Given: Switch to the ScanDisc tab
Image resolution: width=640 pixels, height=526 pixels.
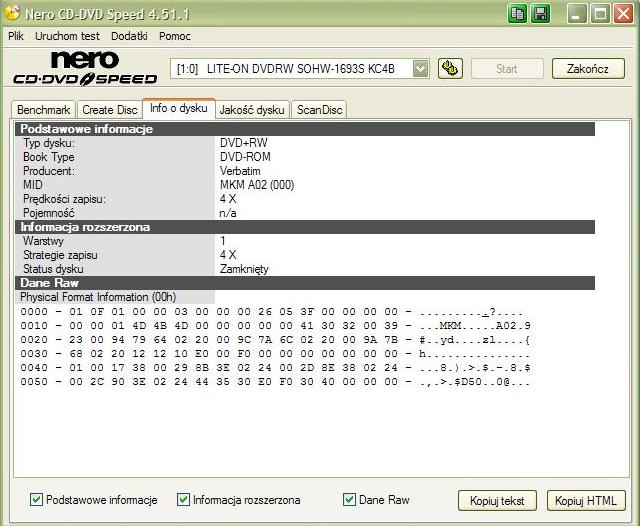Looking at the screenshot, I should pos(319,110).
